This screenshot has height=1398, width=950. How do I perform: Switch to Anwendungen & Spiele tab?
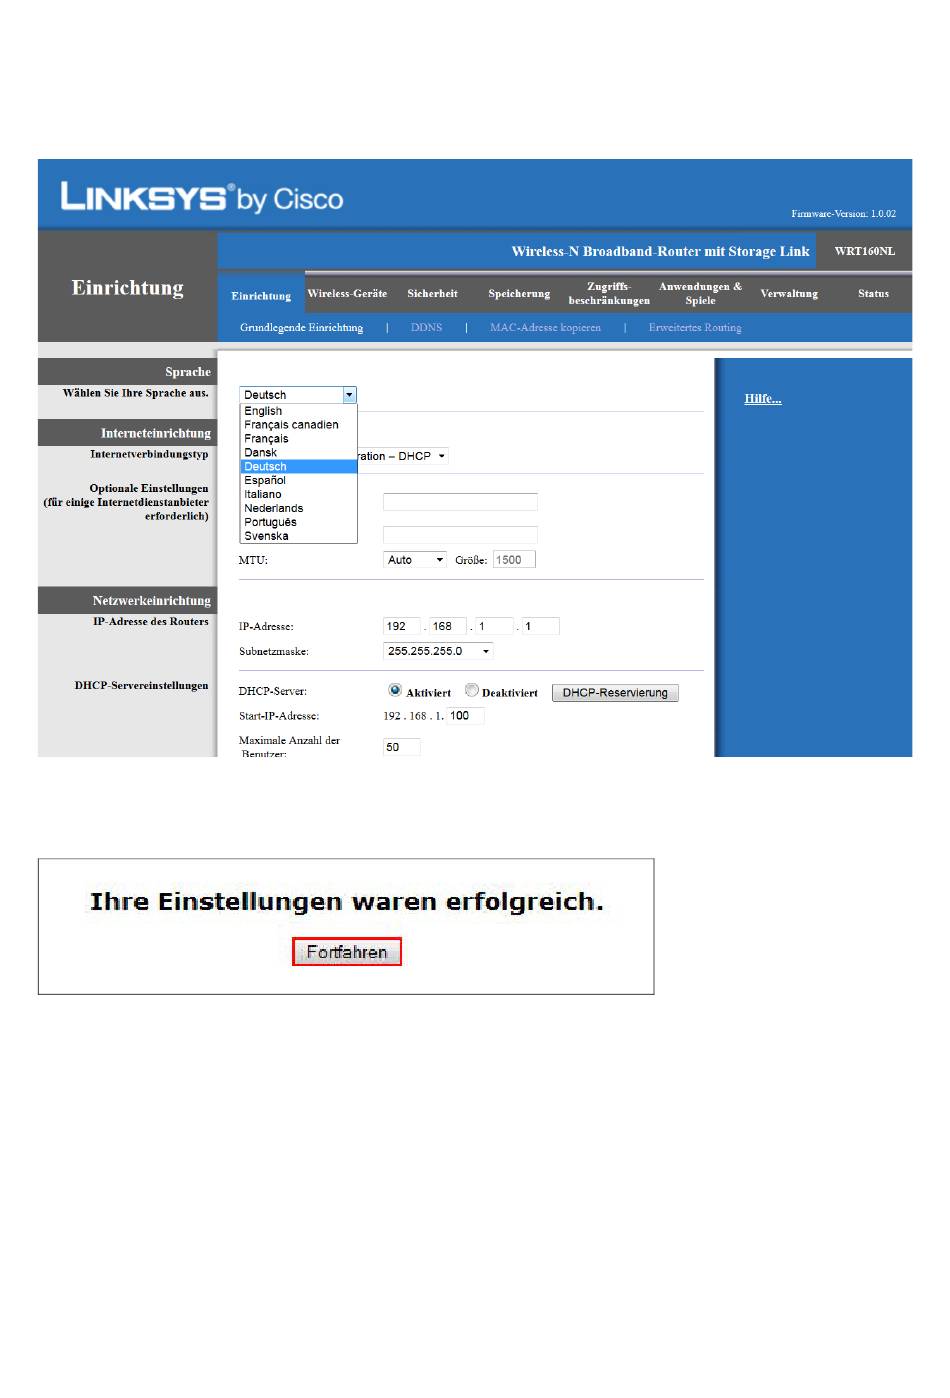700,293
